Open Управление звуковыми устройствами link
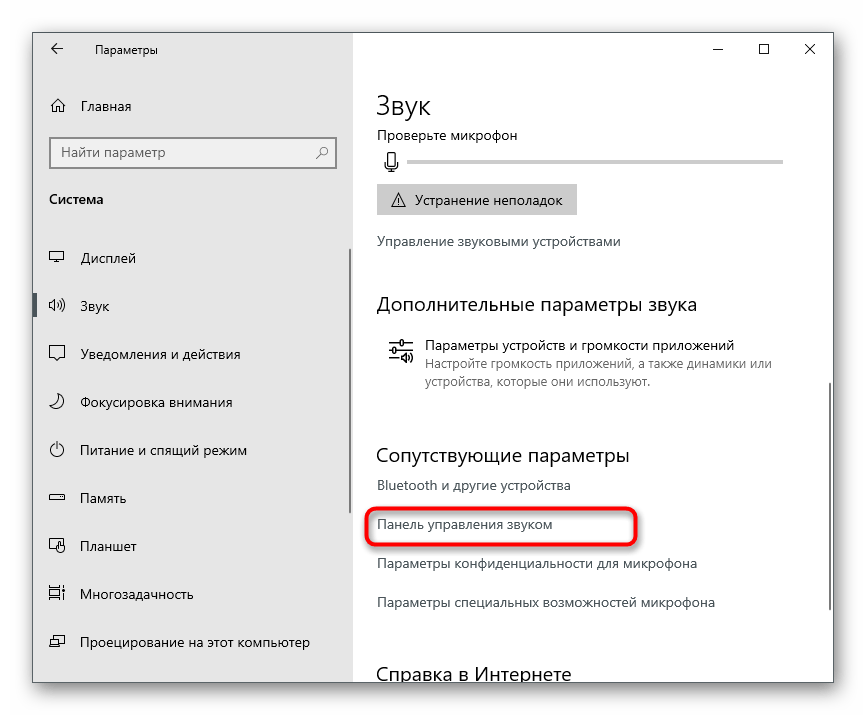866x715 pixels. (x=499, y=241)
